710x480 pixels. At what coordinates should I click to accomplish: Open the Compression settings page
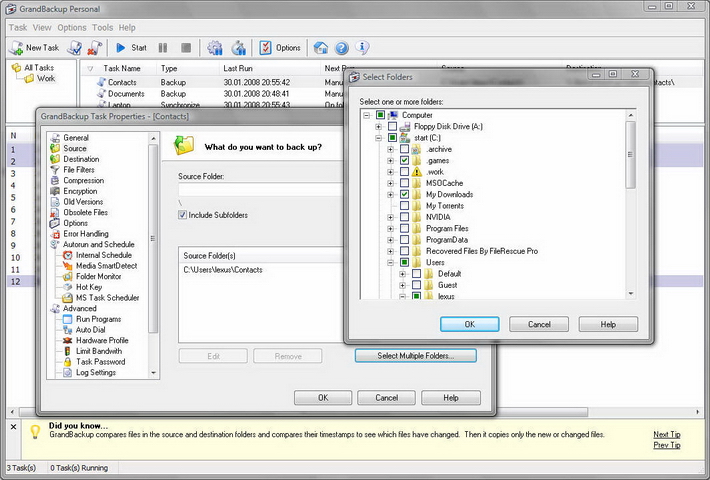click(83, 180)
